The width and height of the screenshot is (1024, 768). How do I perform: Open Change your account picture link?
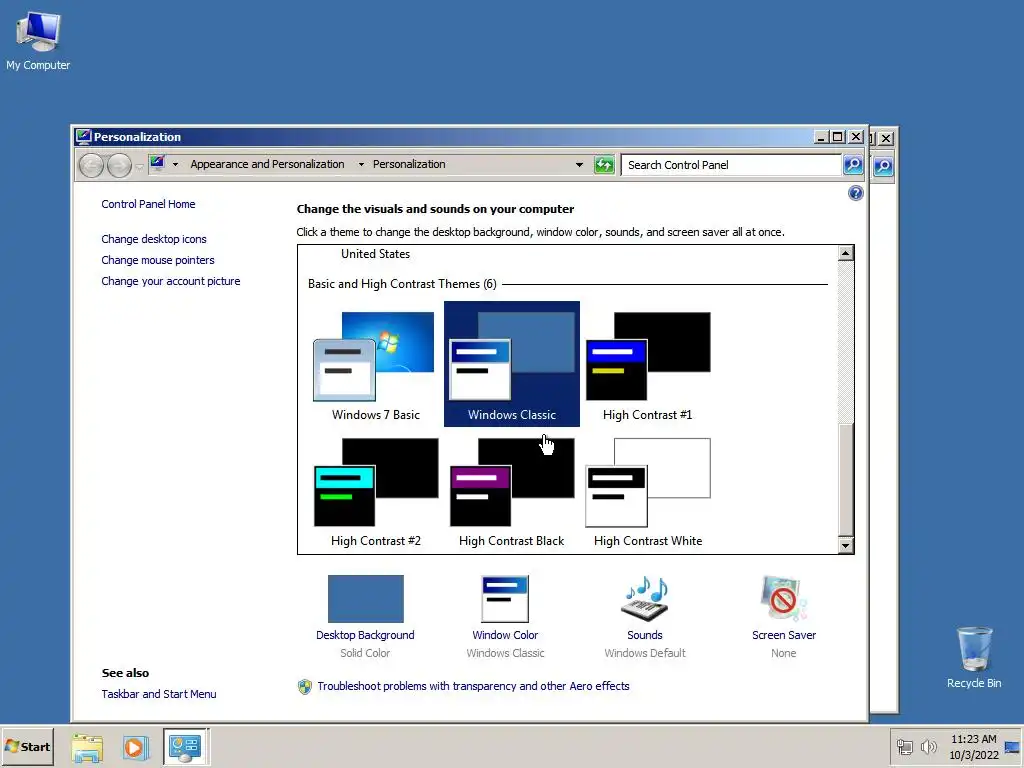tap(170, 281)
